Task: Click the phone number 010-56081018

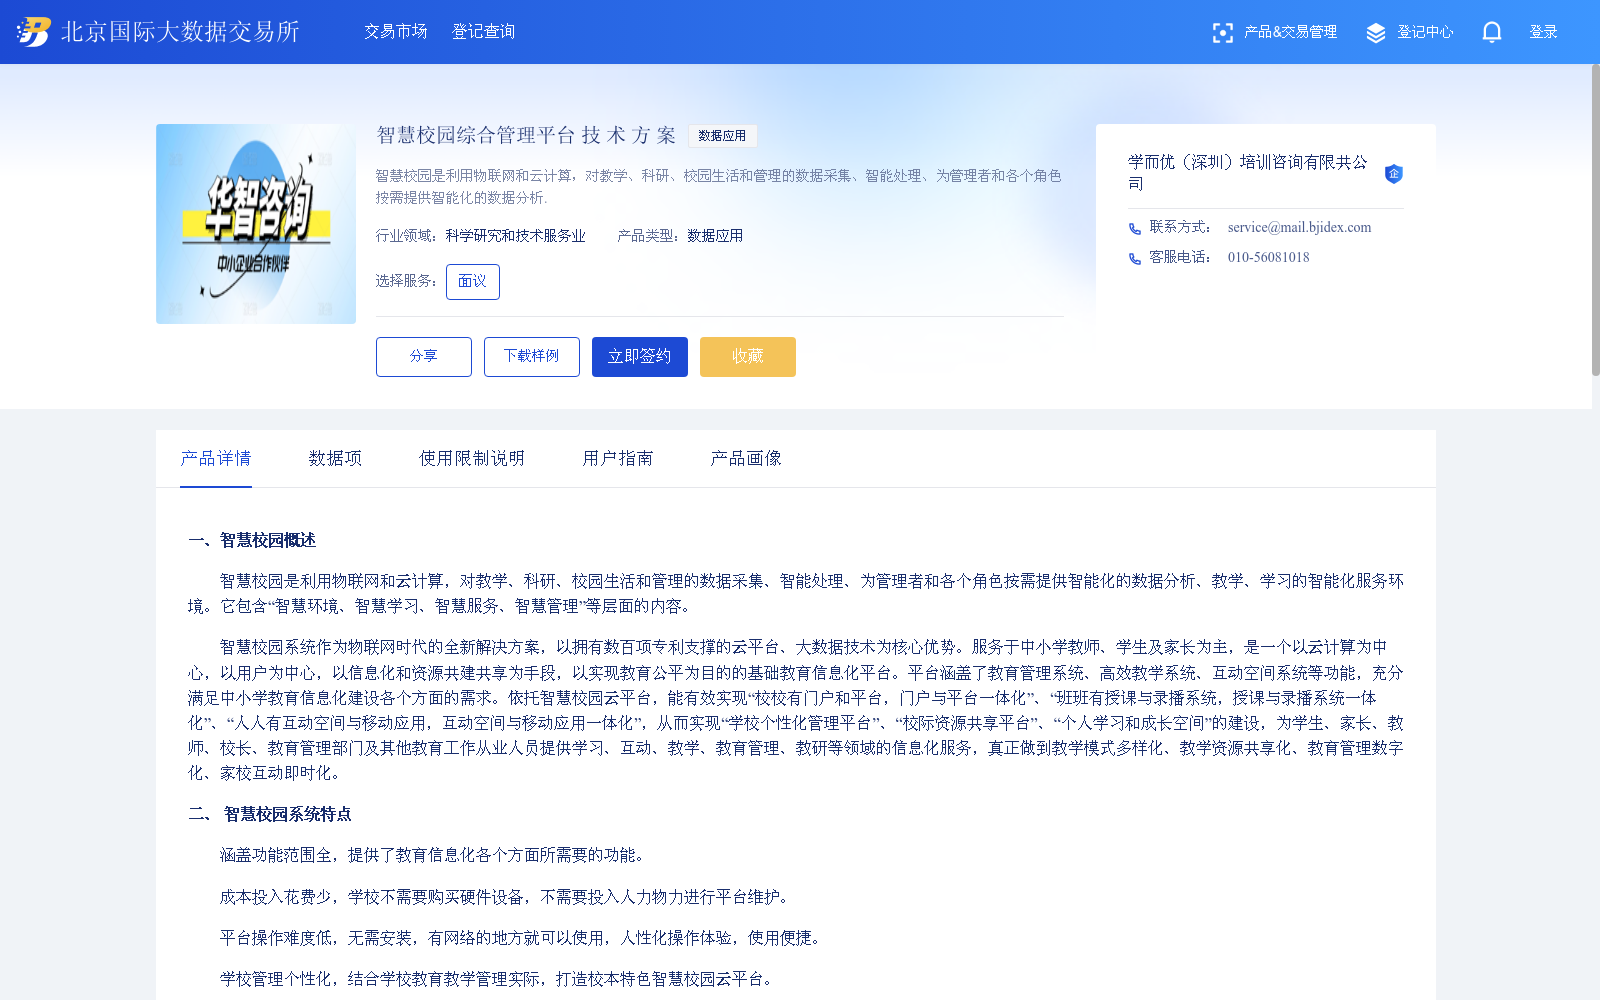Action: [1268, 258]
